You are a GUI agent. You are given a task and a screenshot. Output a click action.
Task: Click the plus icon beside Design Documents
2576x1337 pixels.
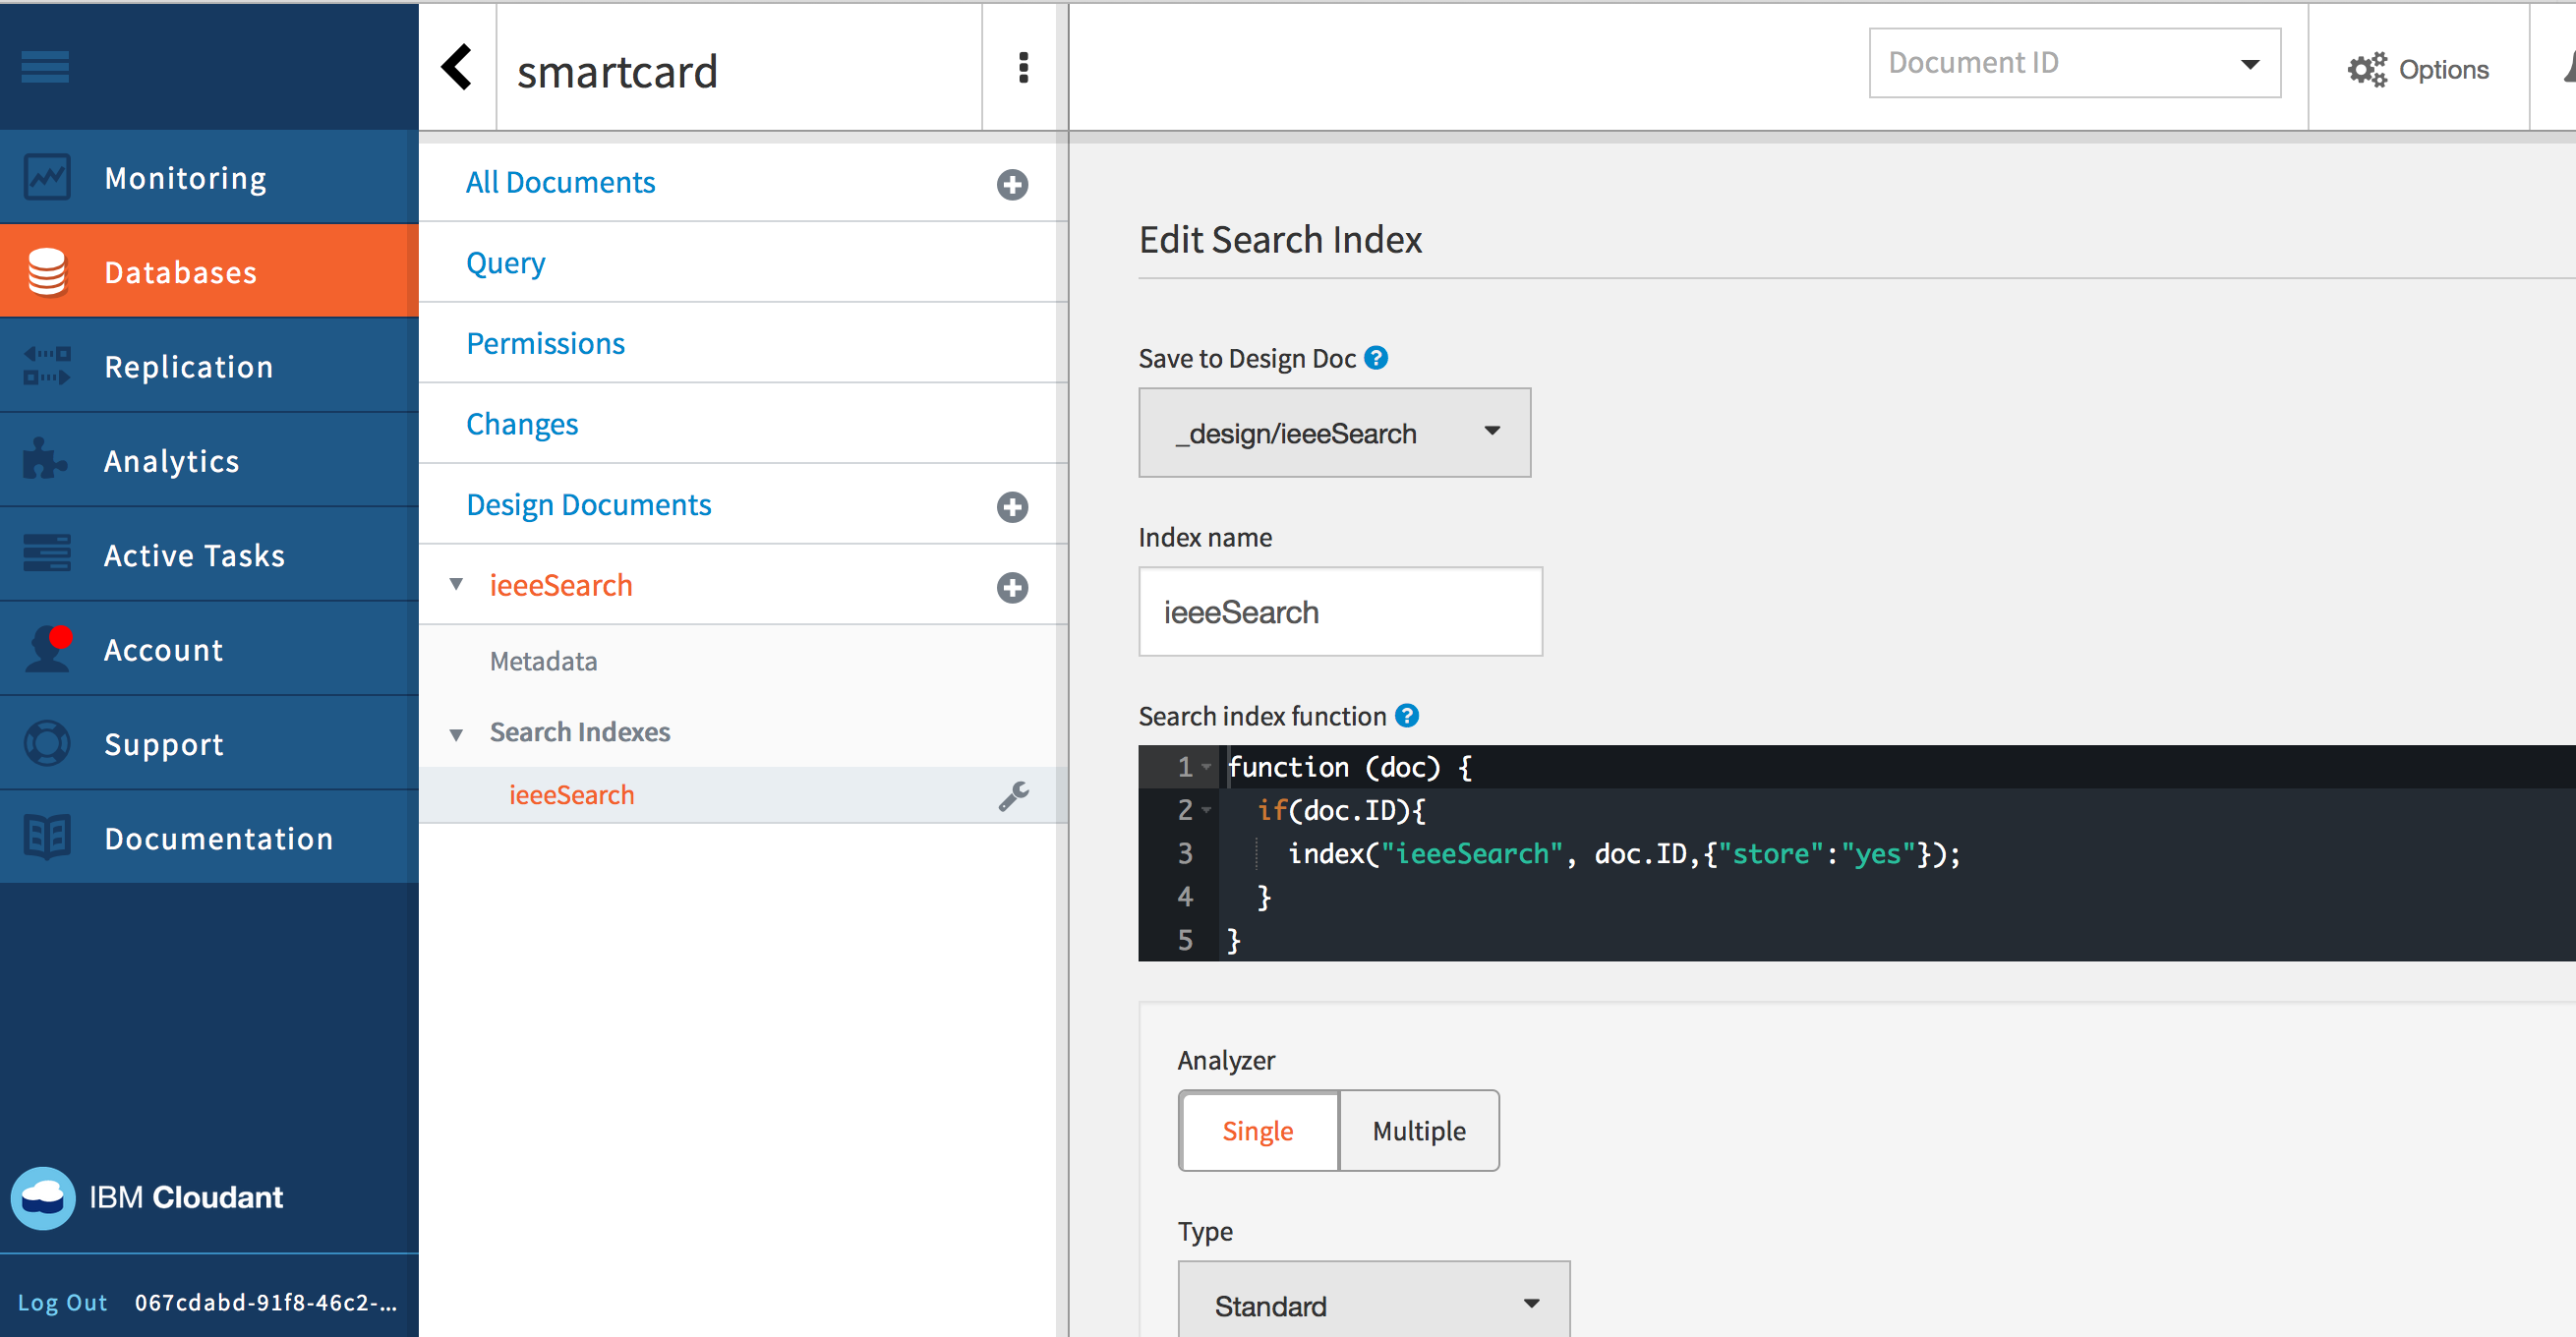click(1012, 507)
